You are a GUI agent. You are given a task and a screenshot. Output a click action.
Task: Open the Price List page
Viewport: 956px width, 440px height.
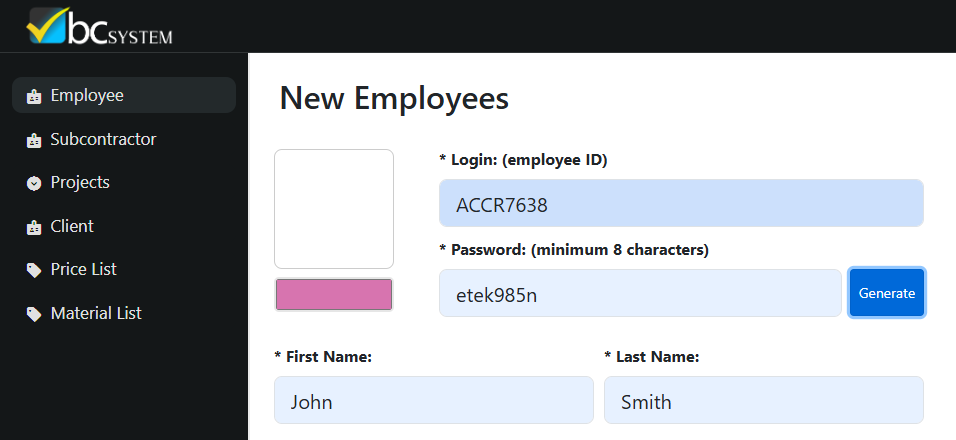[x=124, y=269]
